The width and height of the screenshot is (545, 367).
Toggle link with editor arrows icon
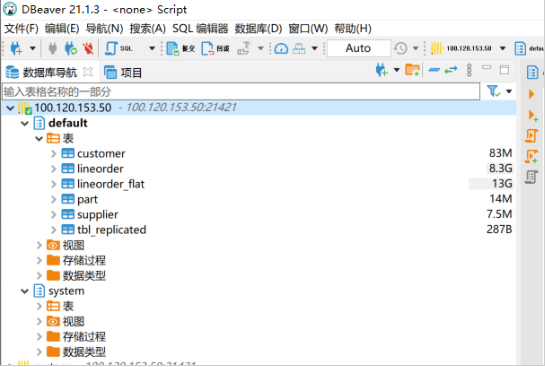[451, 70]
